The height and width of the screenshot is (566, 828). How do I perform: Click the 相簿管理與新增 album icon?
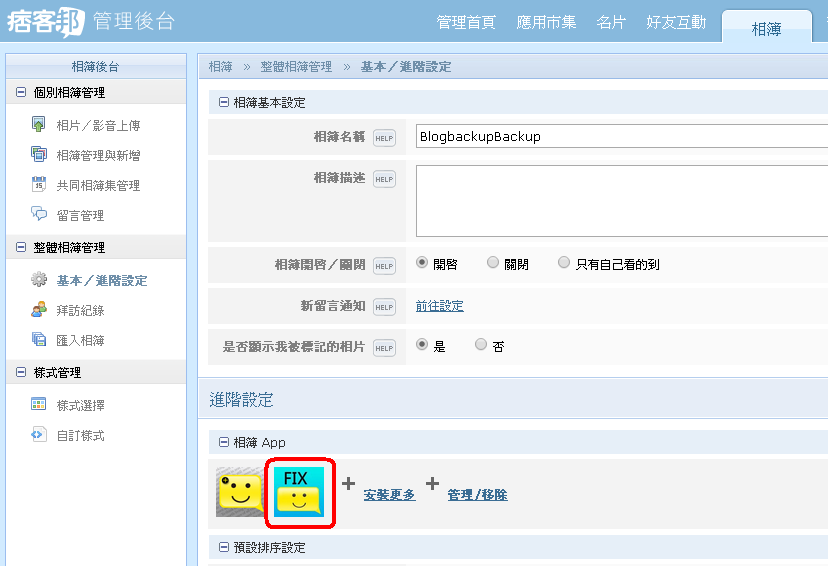click(x=39, y=154)
